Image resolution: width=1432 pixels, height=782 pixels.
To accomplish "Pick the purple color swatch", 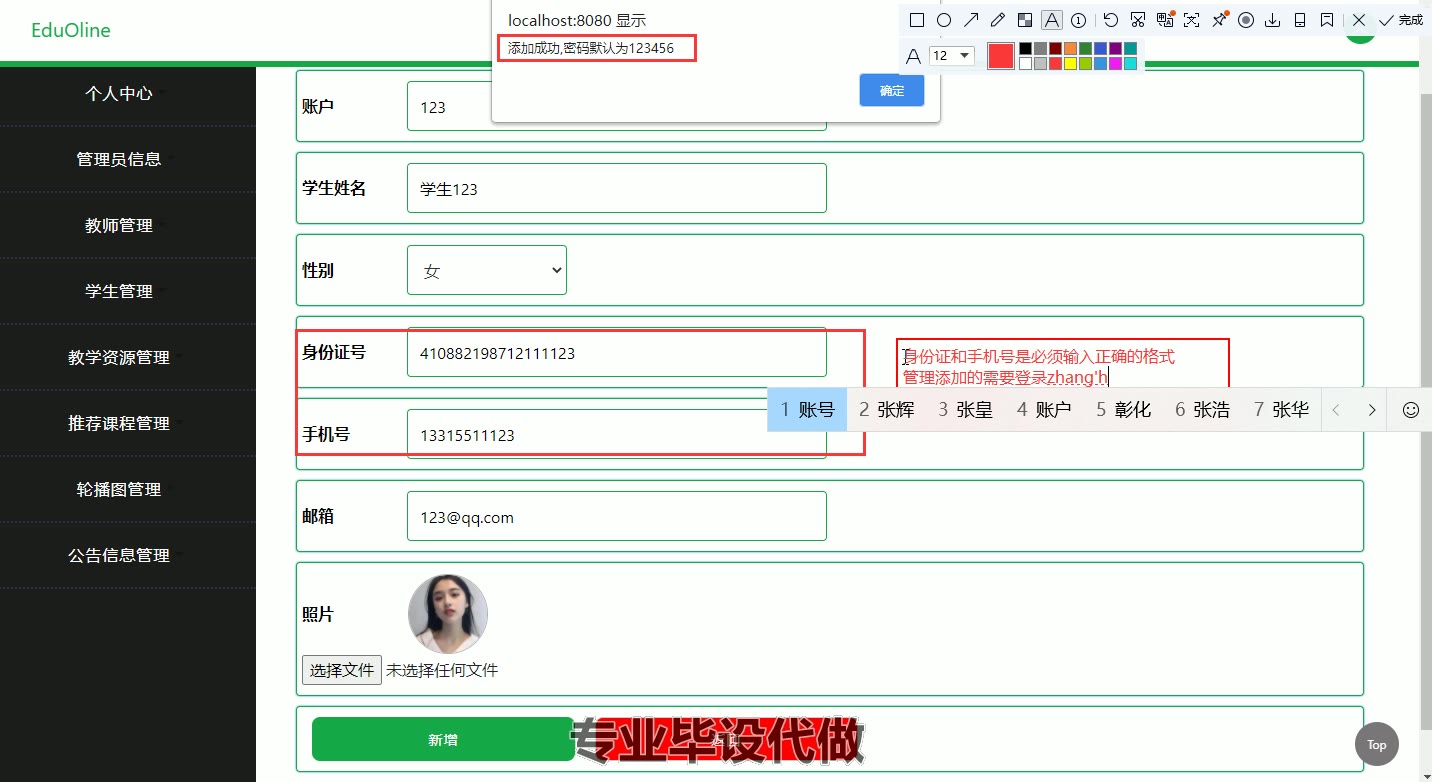I will tap(1115, 48).
